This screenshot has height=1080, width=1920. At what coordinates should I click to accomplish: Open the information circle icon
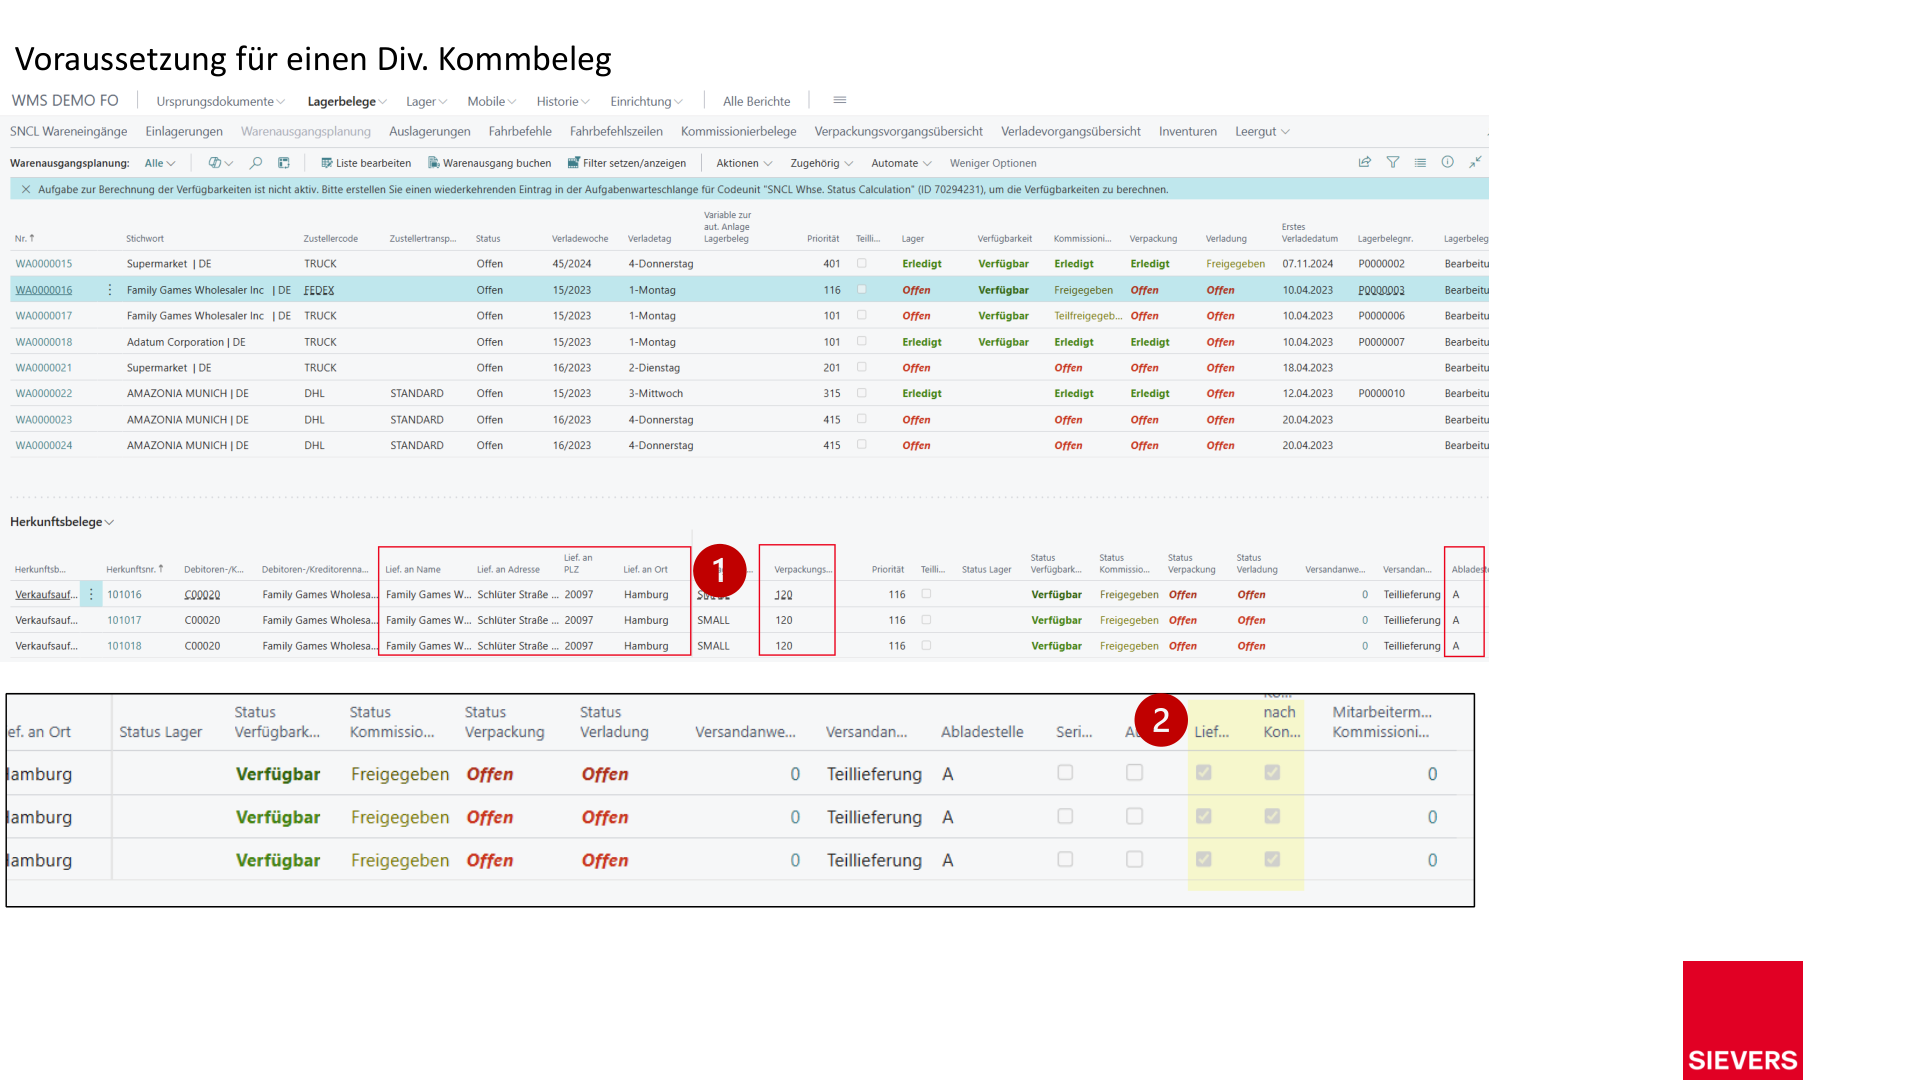coord(1447,162)
